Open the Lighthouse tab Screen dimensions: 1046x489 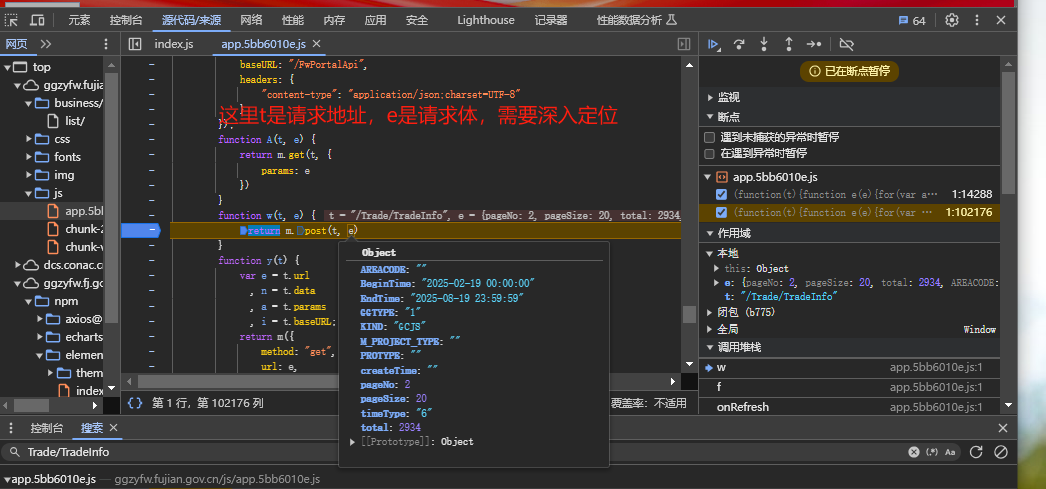pos(486,20)
